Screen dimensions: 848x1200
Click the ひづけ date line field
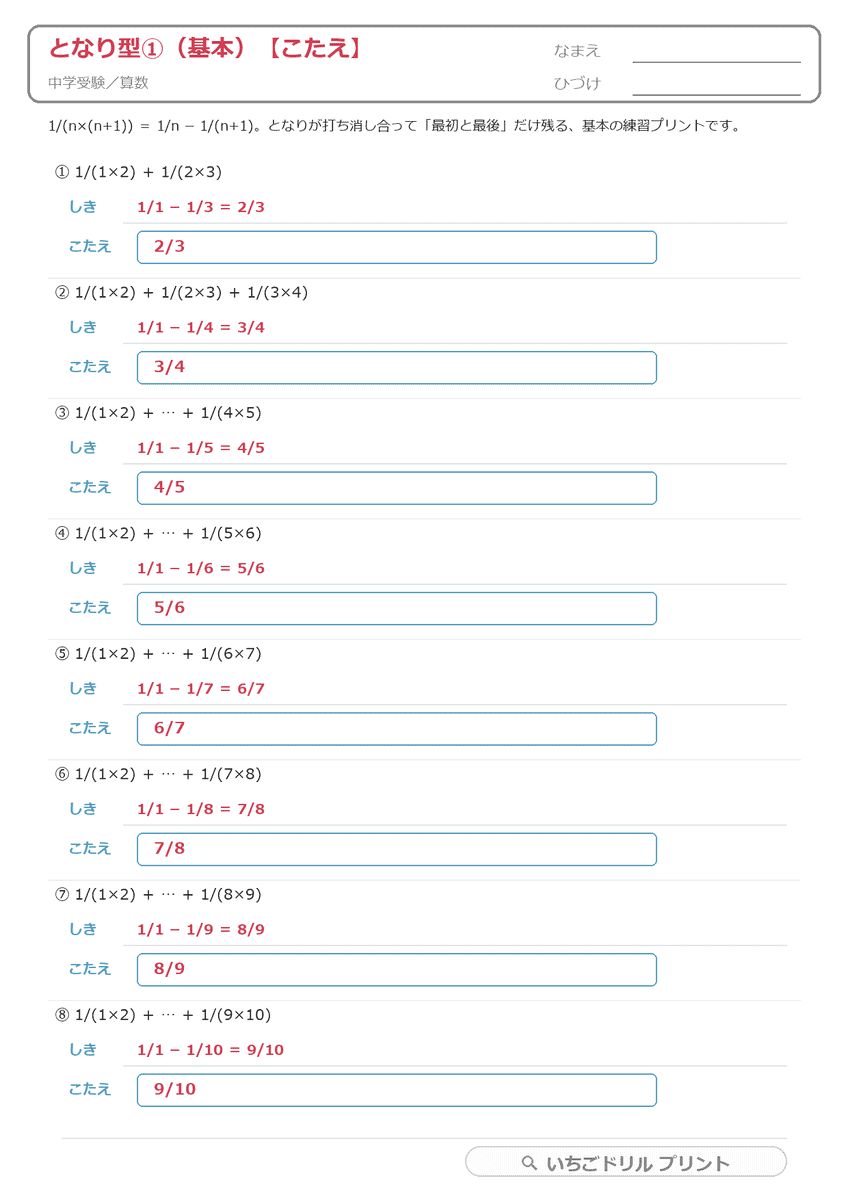(717, 84)
